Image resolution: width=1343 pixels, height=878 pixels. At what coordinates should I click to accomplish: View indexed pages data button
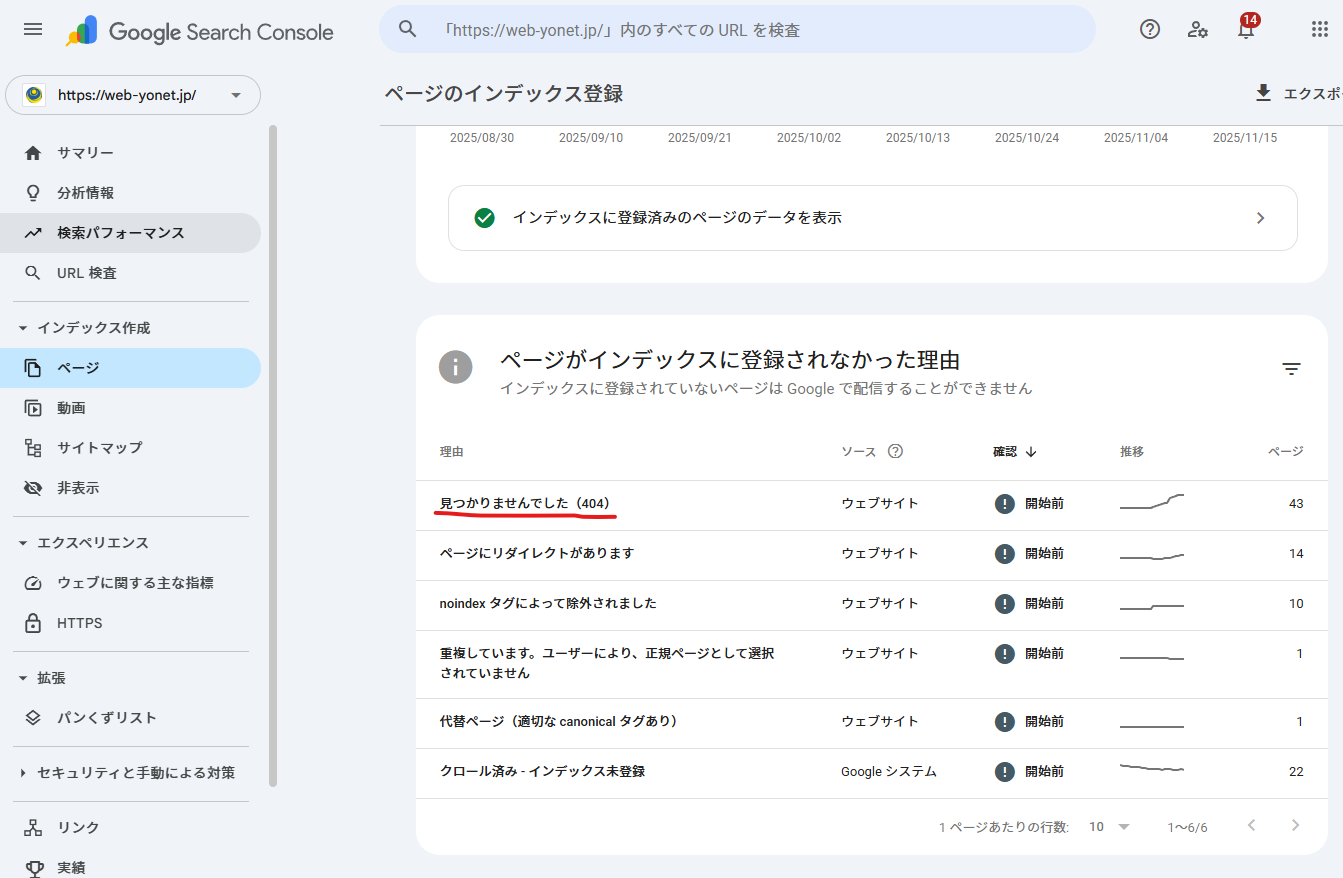(872, 218)
